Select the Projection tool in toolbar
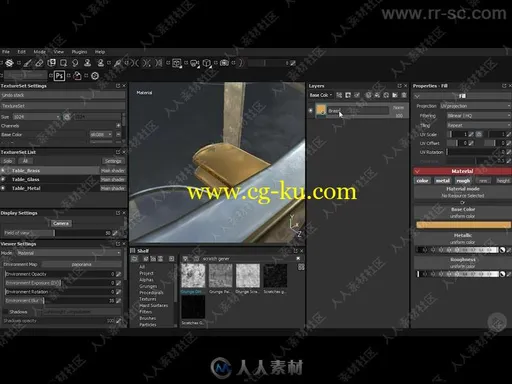The width and height of the screenshot is (512, 384). (51, 63)
